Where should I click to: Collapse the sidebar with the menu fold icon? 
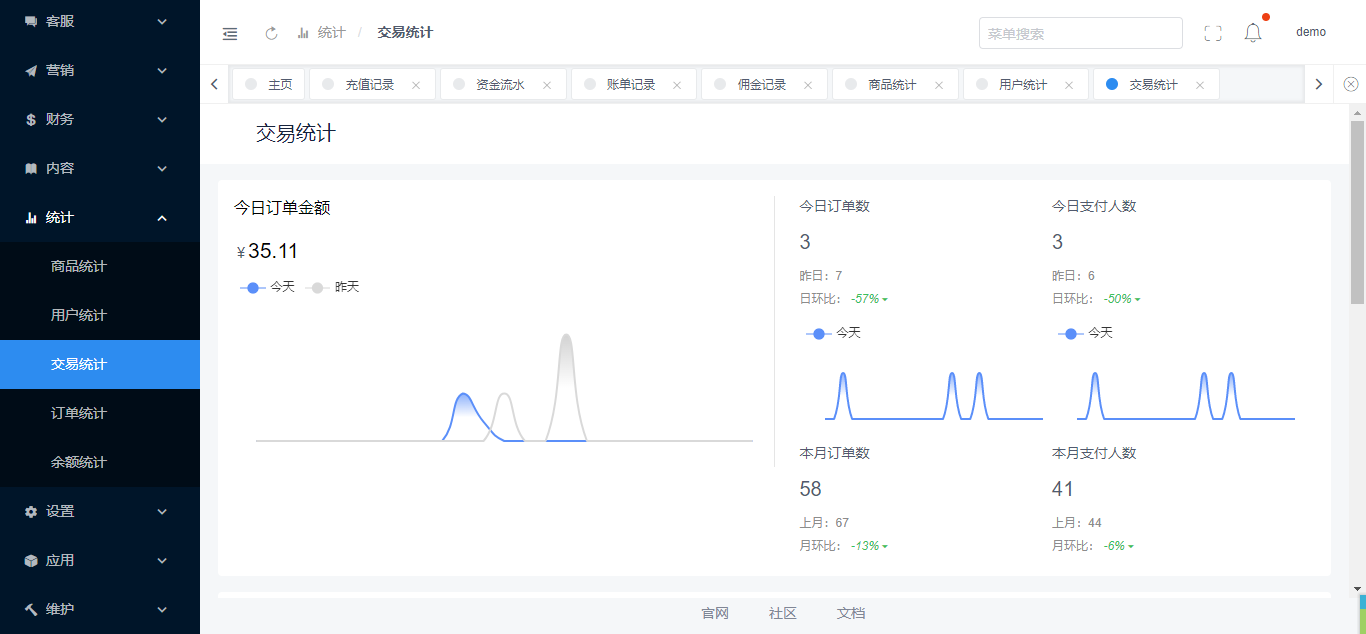click(x=230, y=34)
